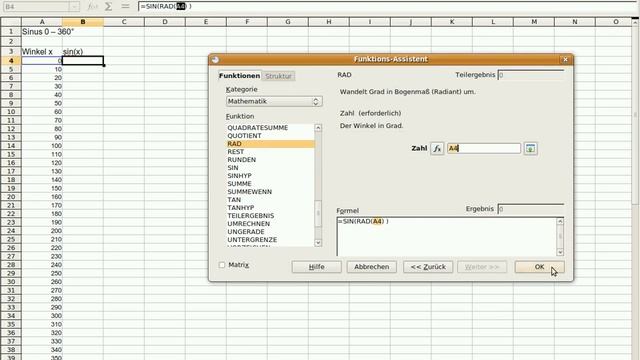Viewport: 640px width, 360px height.
Task: Open the Kategorie dropdown showing Mathematik
Action: pyautogui.click(x=274, y=101)
